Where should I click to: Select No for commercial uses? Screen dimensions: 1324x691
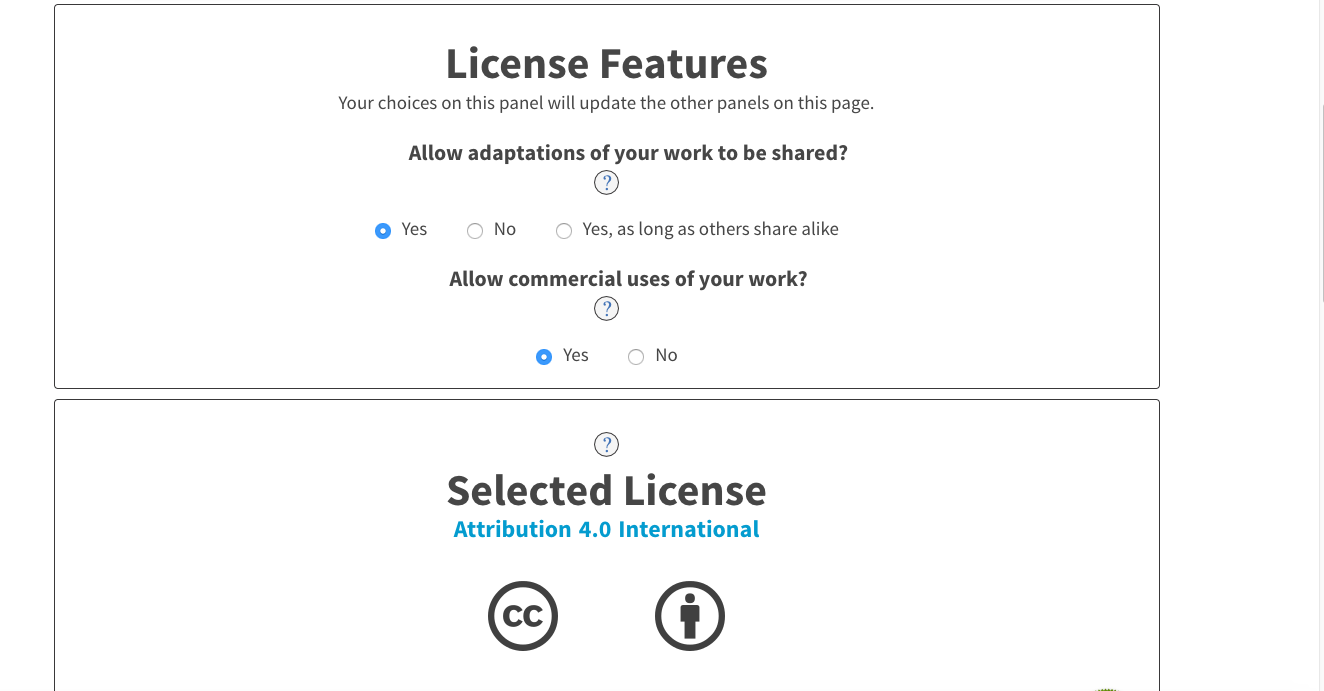pyautogui.click(x=636, y=357)
